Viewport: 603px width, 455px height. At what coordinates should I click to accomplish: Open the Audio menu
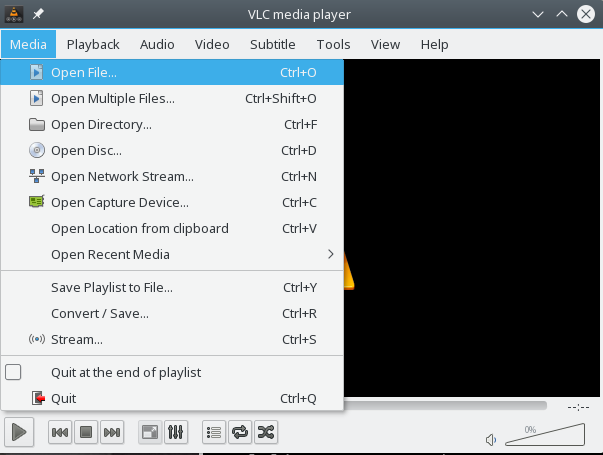157,44
